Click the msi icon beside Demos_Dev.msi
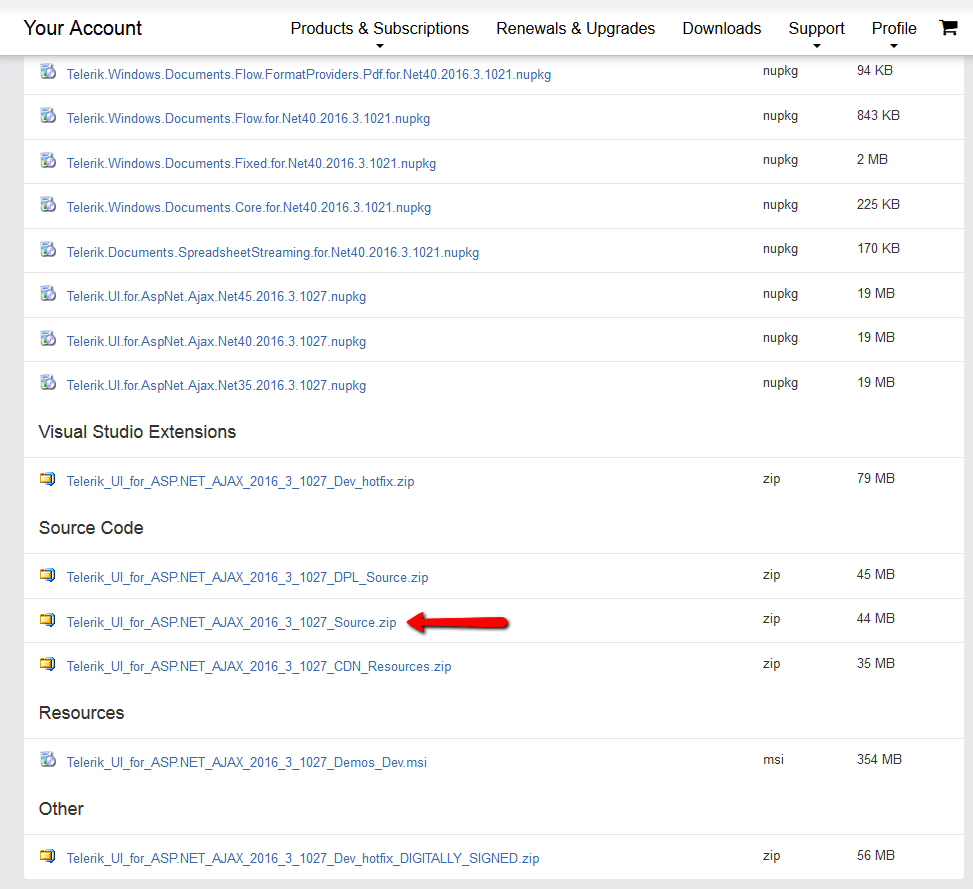 point(48,760)
